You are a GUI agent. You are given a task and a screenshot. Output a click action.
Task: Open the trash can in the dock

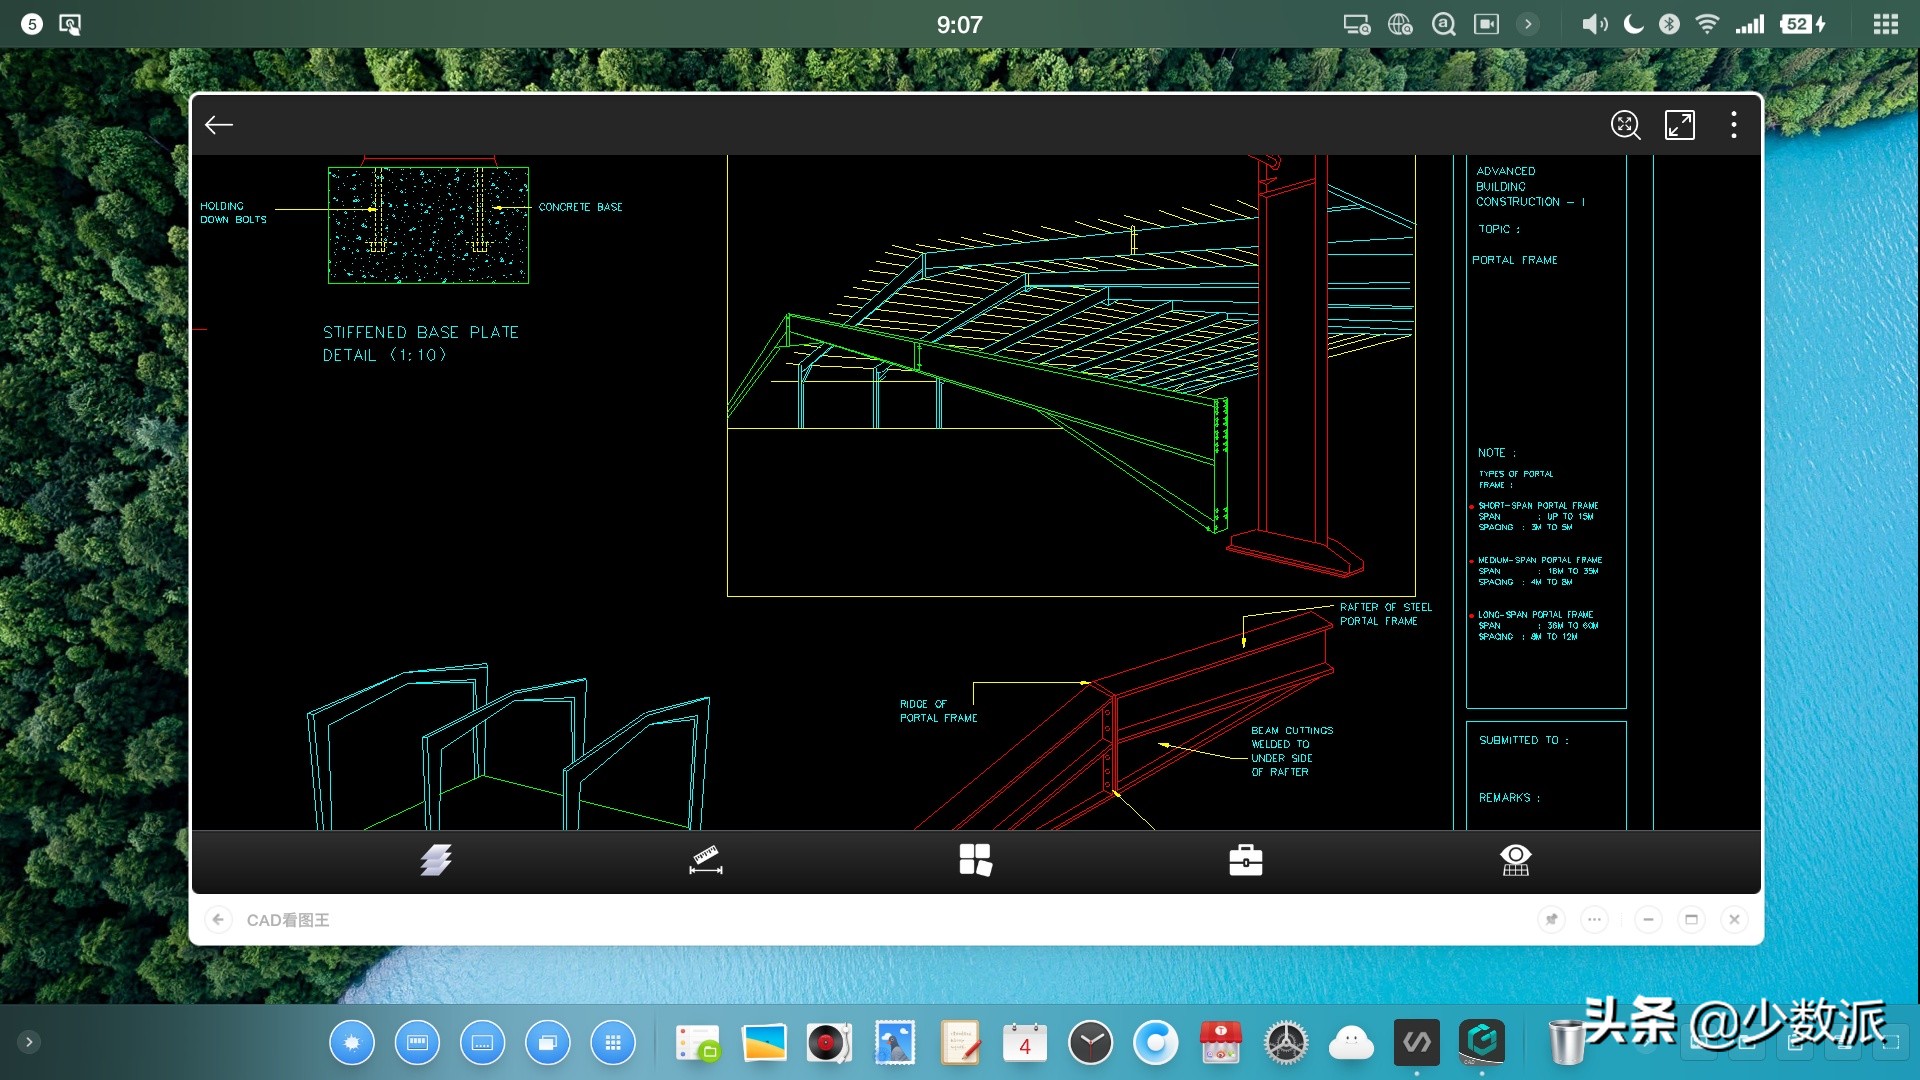point(1565,1043)
